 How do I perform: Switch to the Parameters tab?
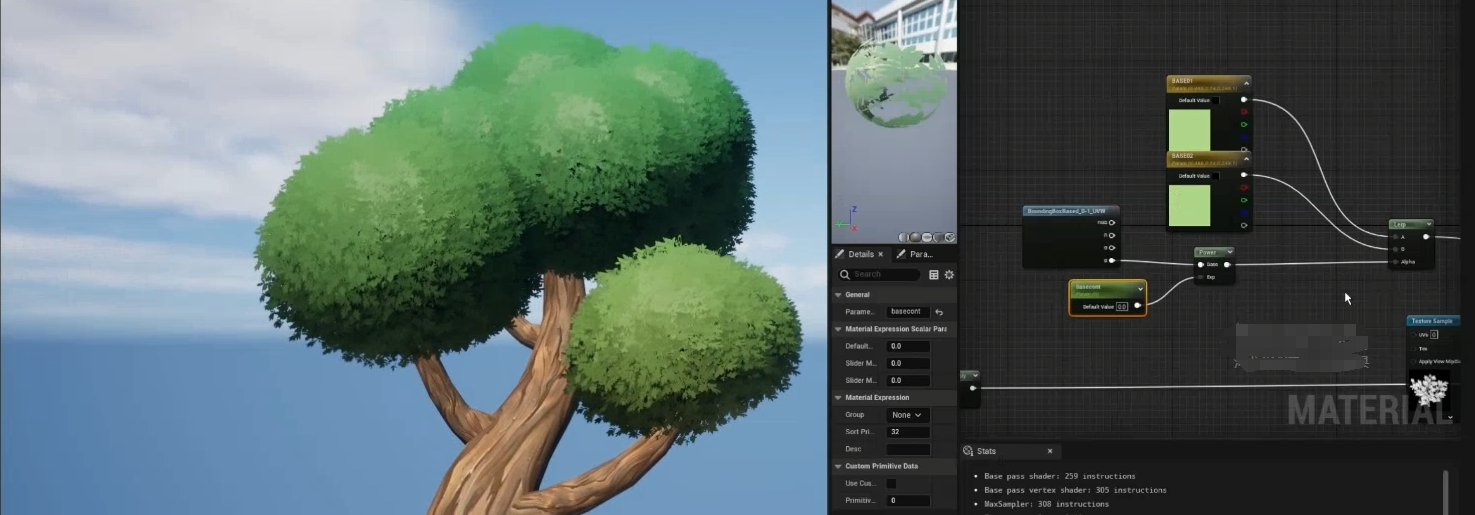[x=915, y=255]
